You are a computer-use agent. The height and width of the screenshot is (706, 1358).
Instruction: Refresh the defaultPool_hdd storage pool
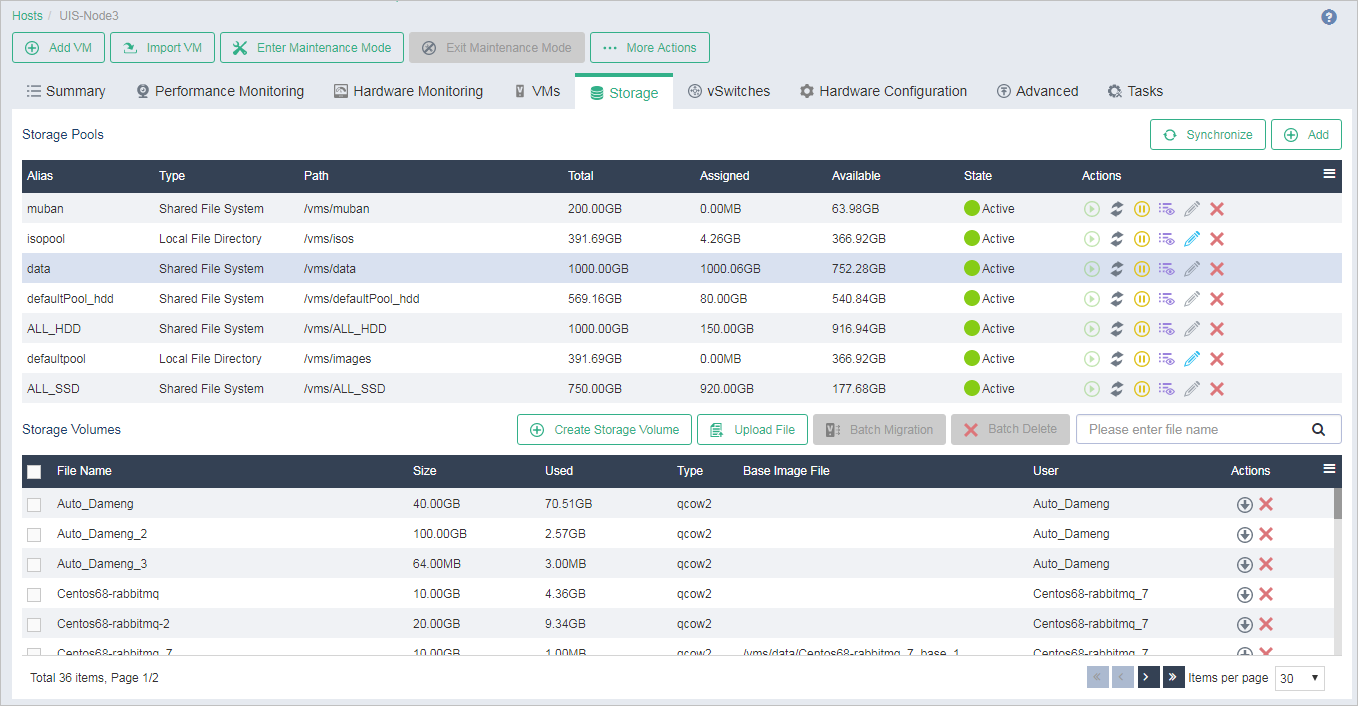point(1117,299)
